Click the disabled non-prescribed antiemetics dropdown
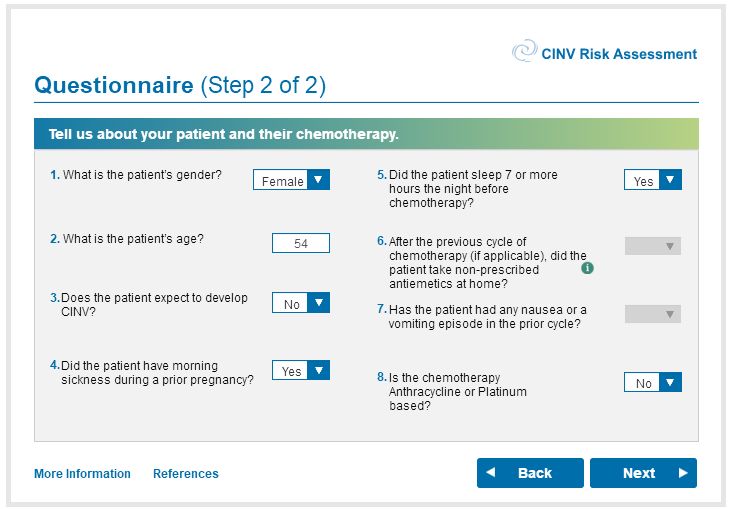734x509 pixels. tap(653, 246)
